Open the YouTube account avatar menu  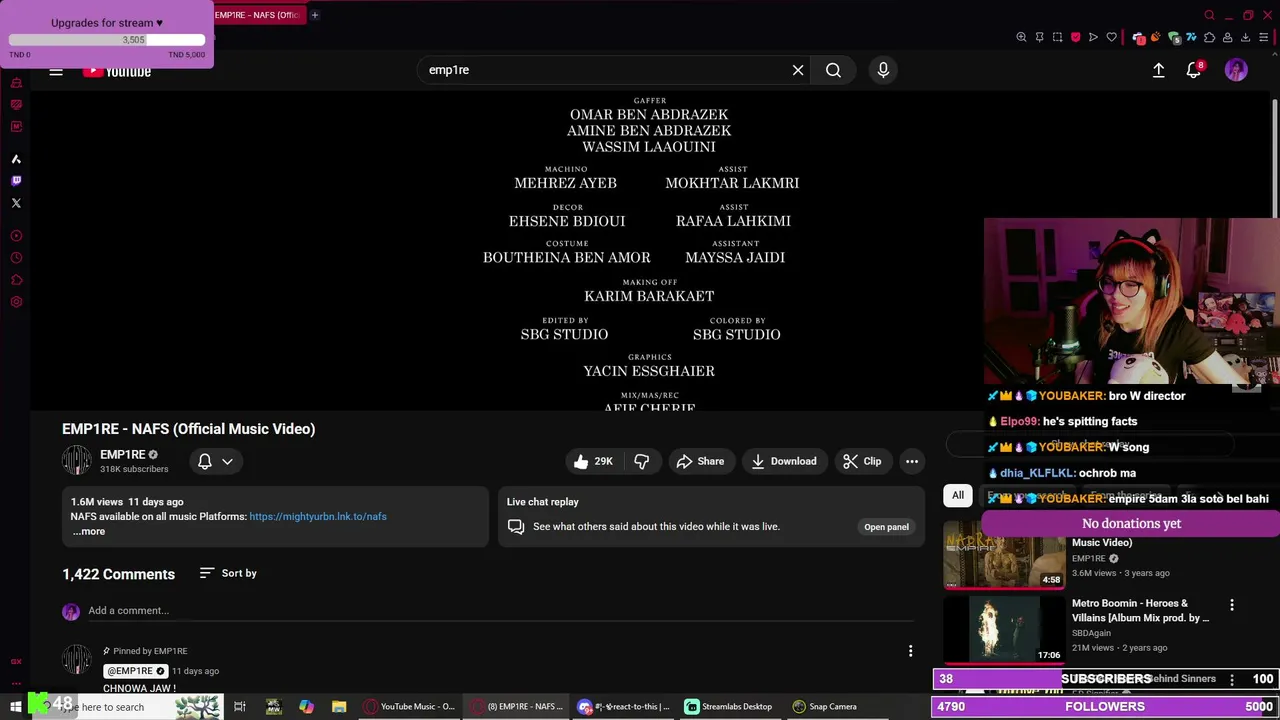(x=1236, y=70)
